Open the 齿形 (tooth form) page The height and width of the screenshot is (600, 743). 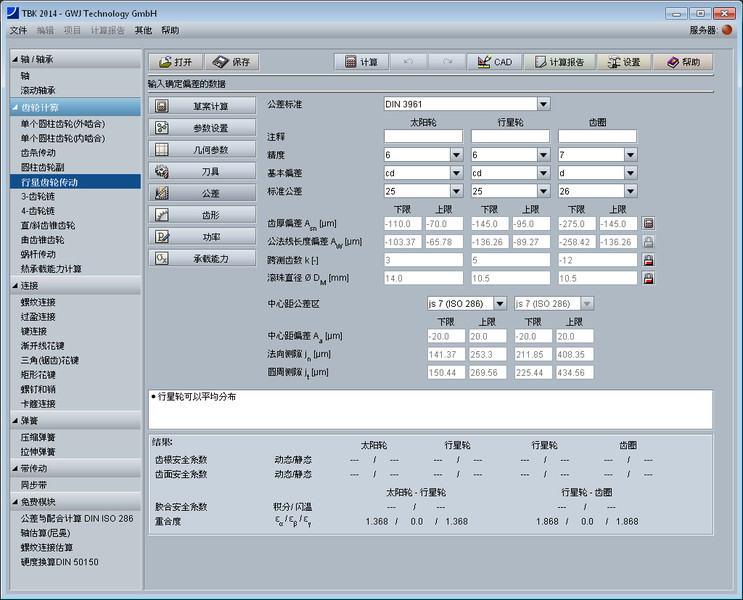[203, 214]
